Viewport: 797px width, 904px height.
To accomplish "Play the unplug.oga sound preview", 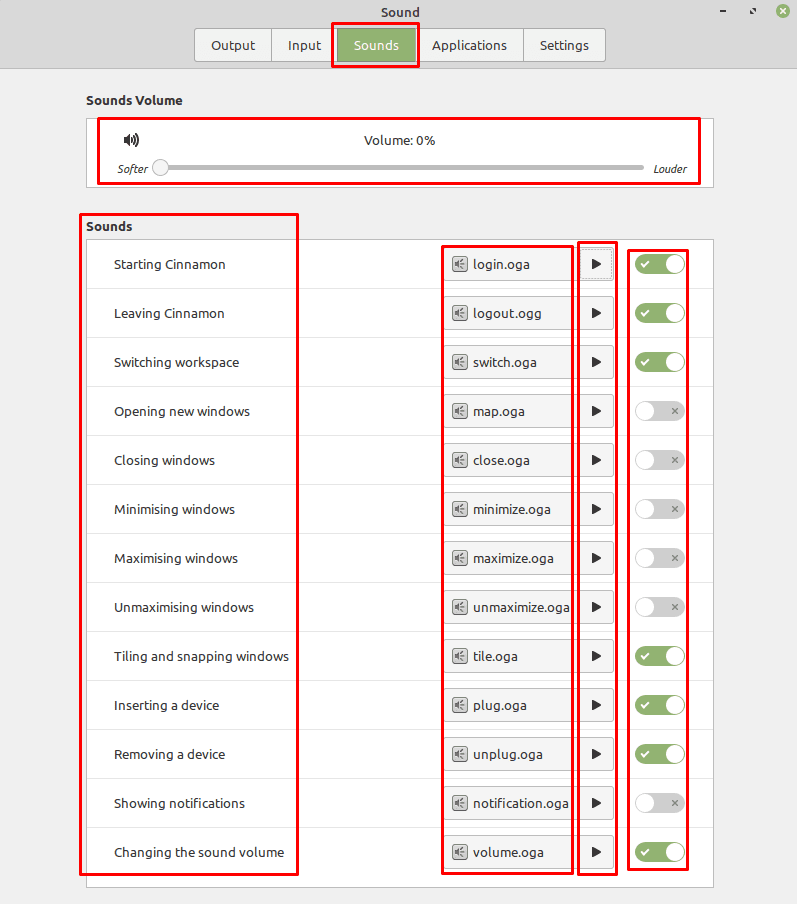I will click(596, 754).
